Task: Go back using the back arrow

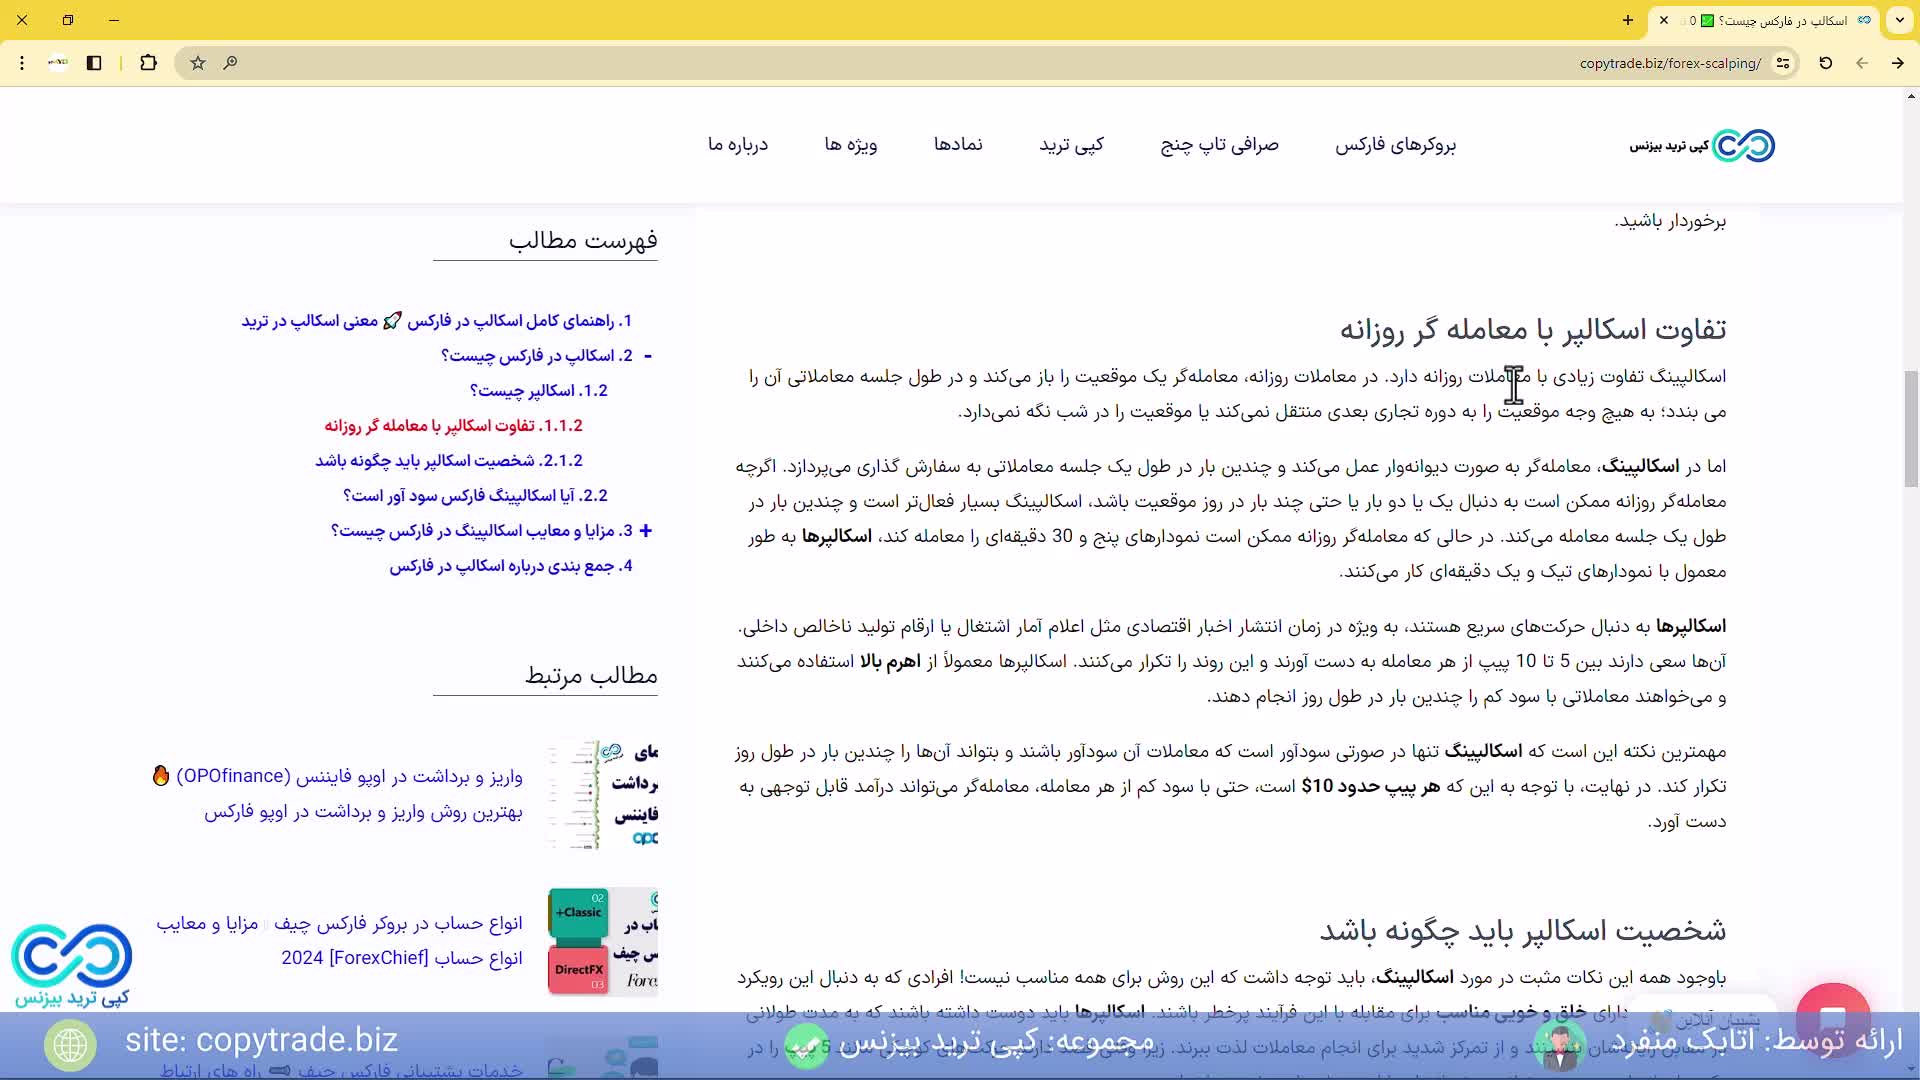Action: click(x=1862, y=63)
